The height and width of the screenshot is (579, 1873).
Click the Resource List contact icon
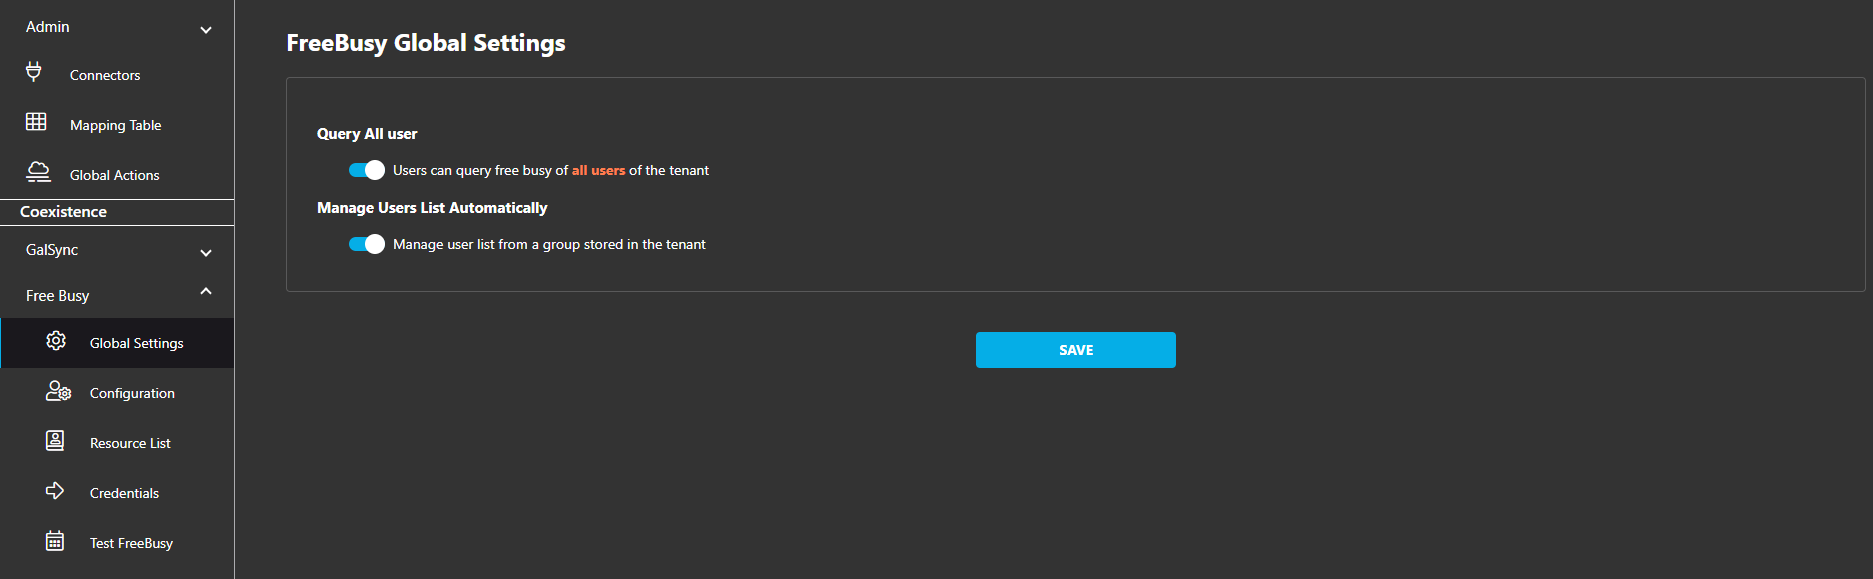pyautogui.click(x=55, y=441)
